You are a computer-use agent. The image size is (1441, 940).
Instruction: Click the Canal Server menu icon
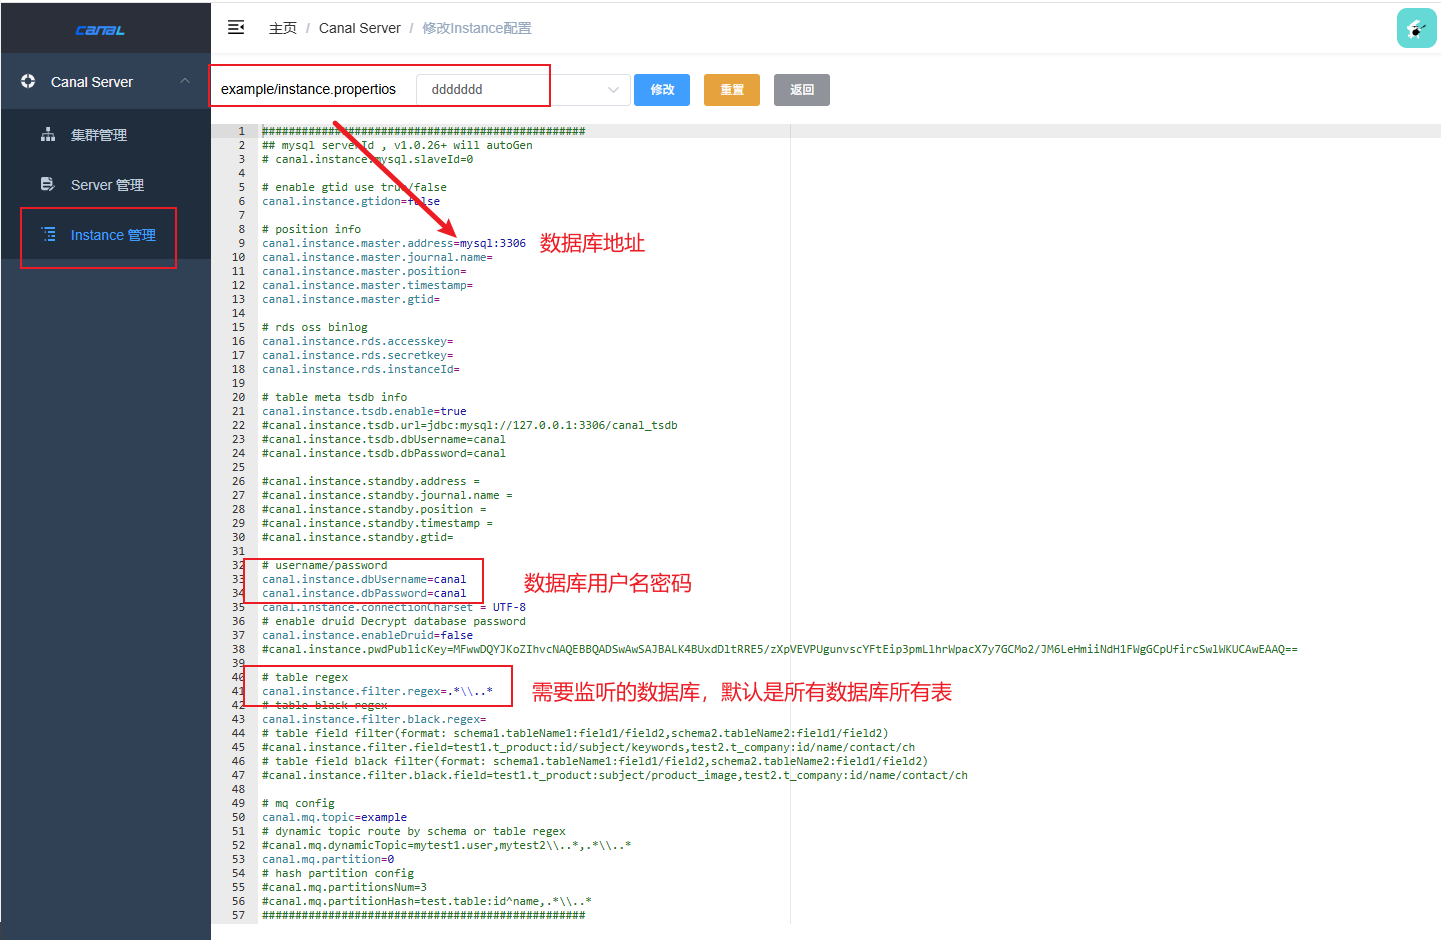point(28,81)
